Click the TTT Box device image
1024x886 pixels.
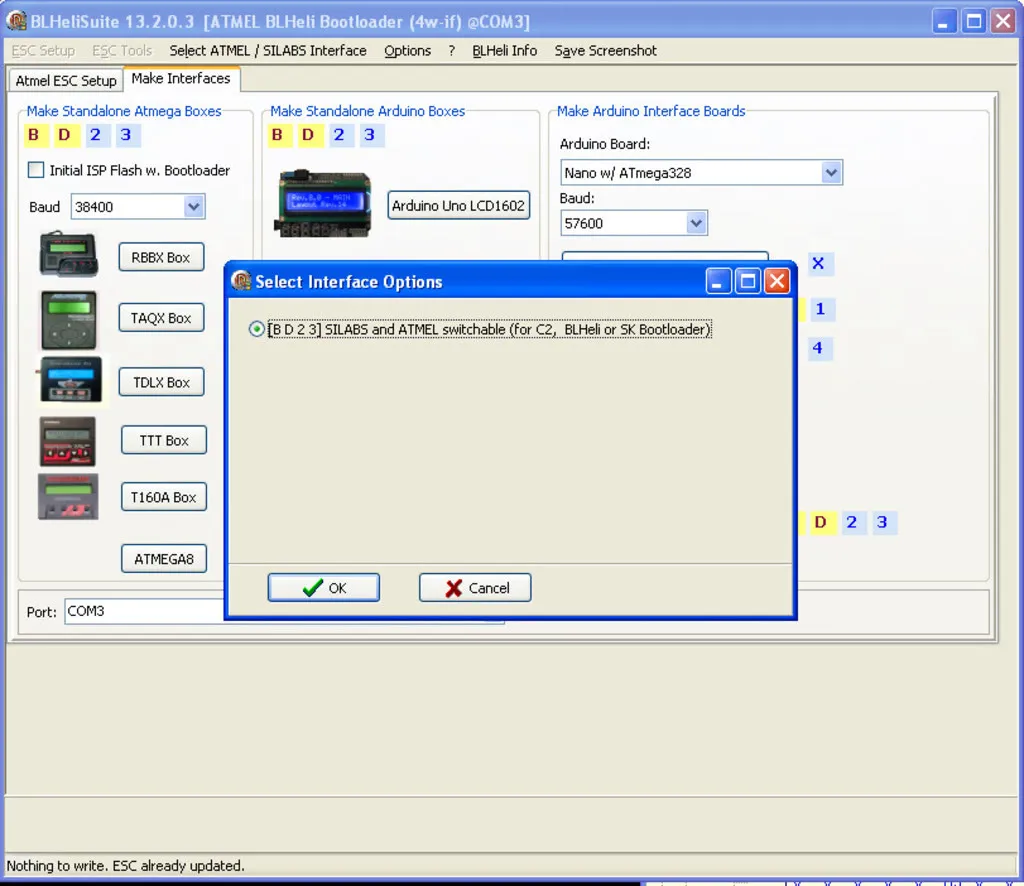(x=68, y=441)
